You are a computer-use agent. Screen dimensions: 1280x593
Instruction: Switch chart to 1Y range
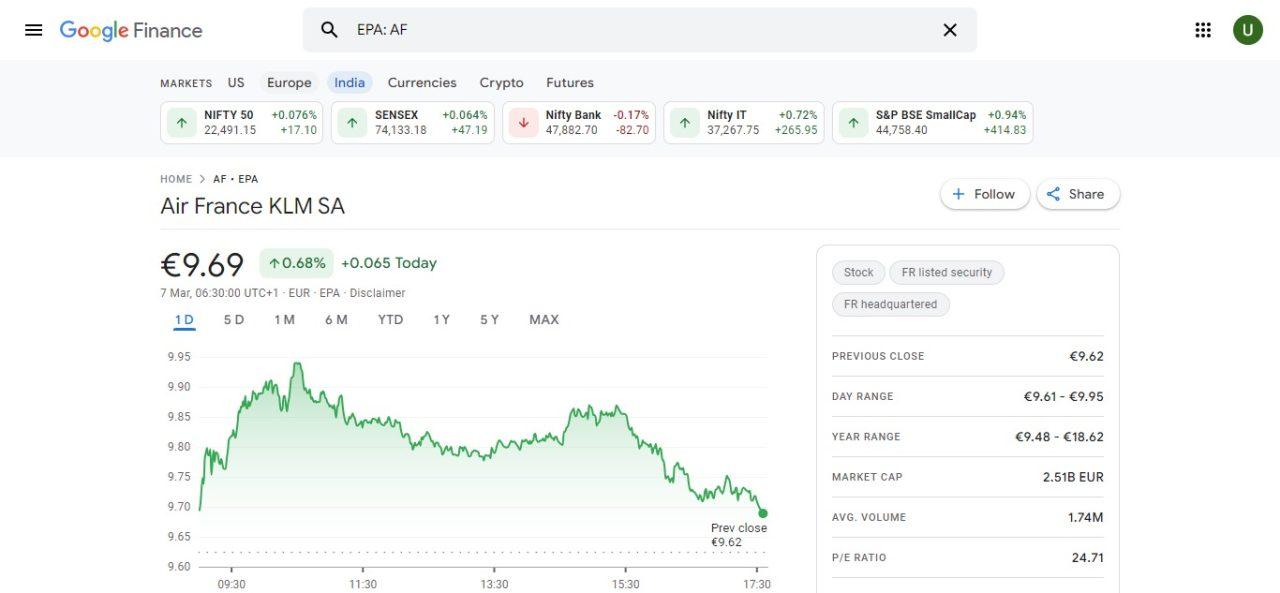click(x=441, y=320)
